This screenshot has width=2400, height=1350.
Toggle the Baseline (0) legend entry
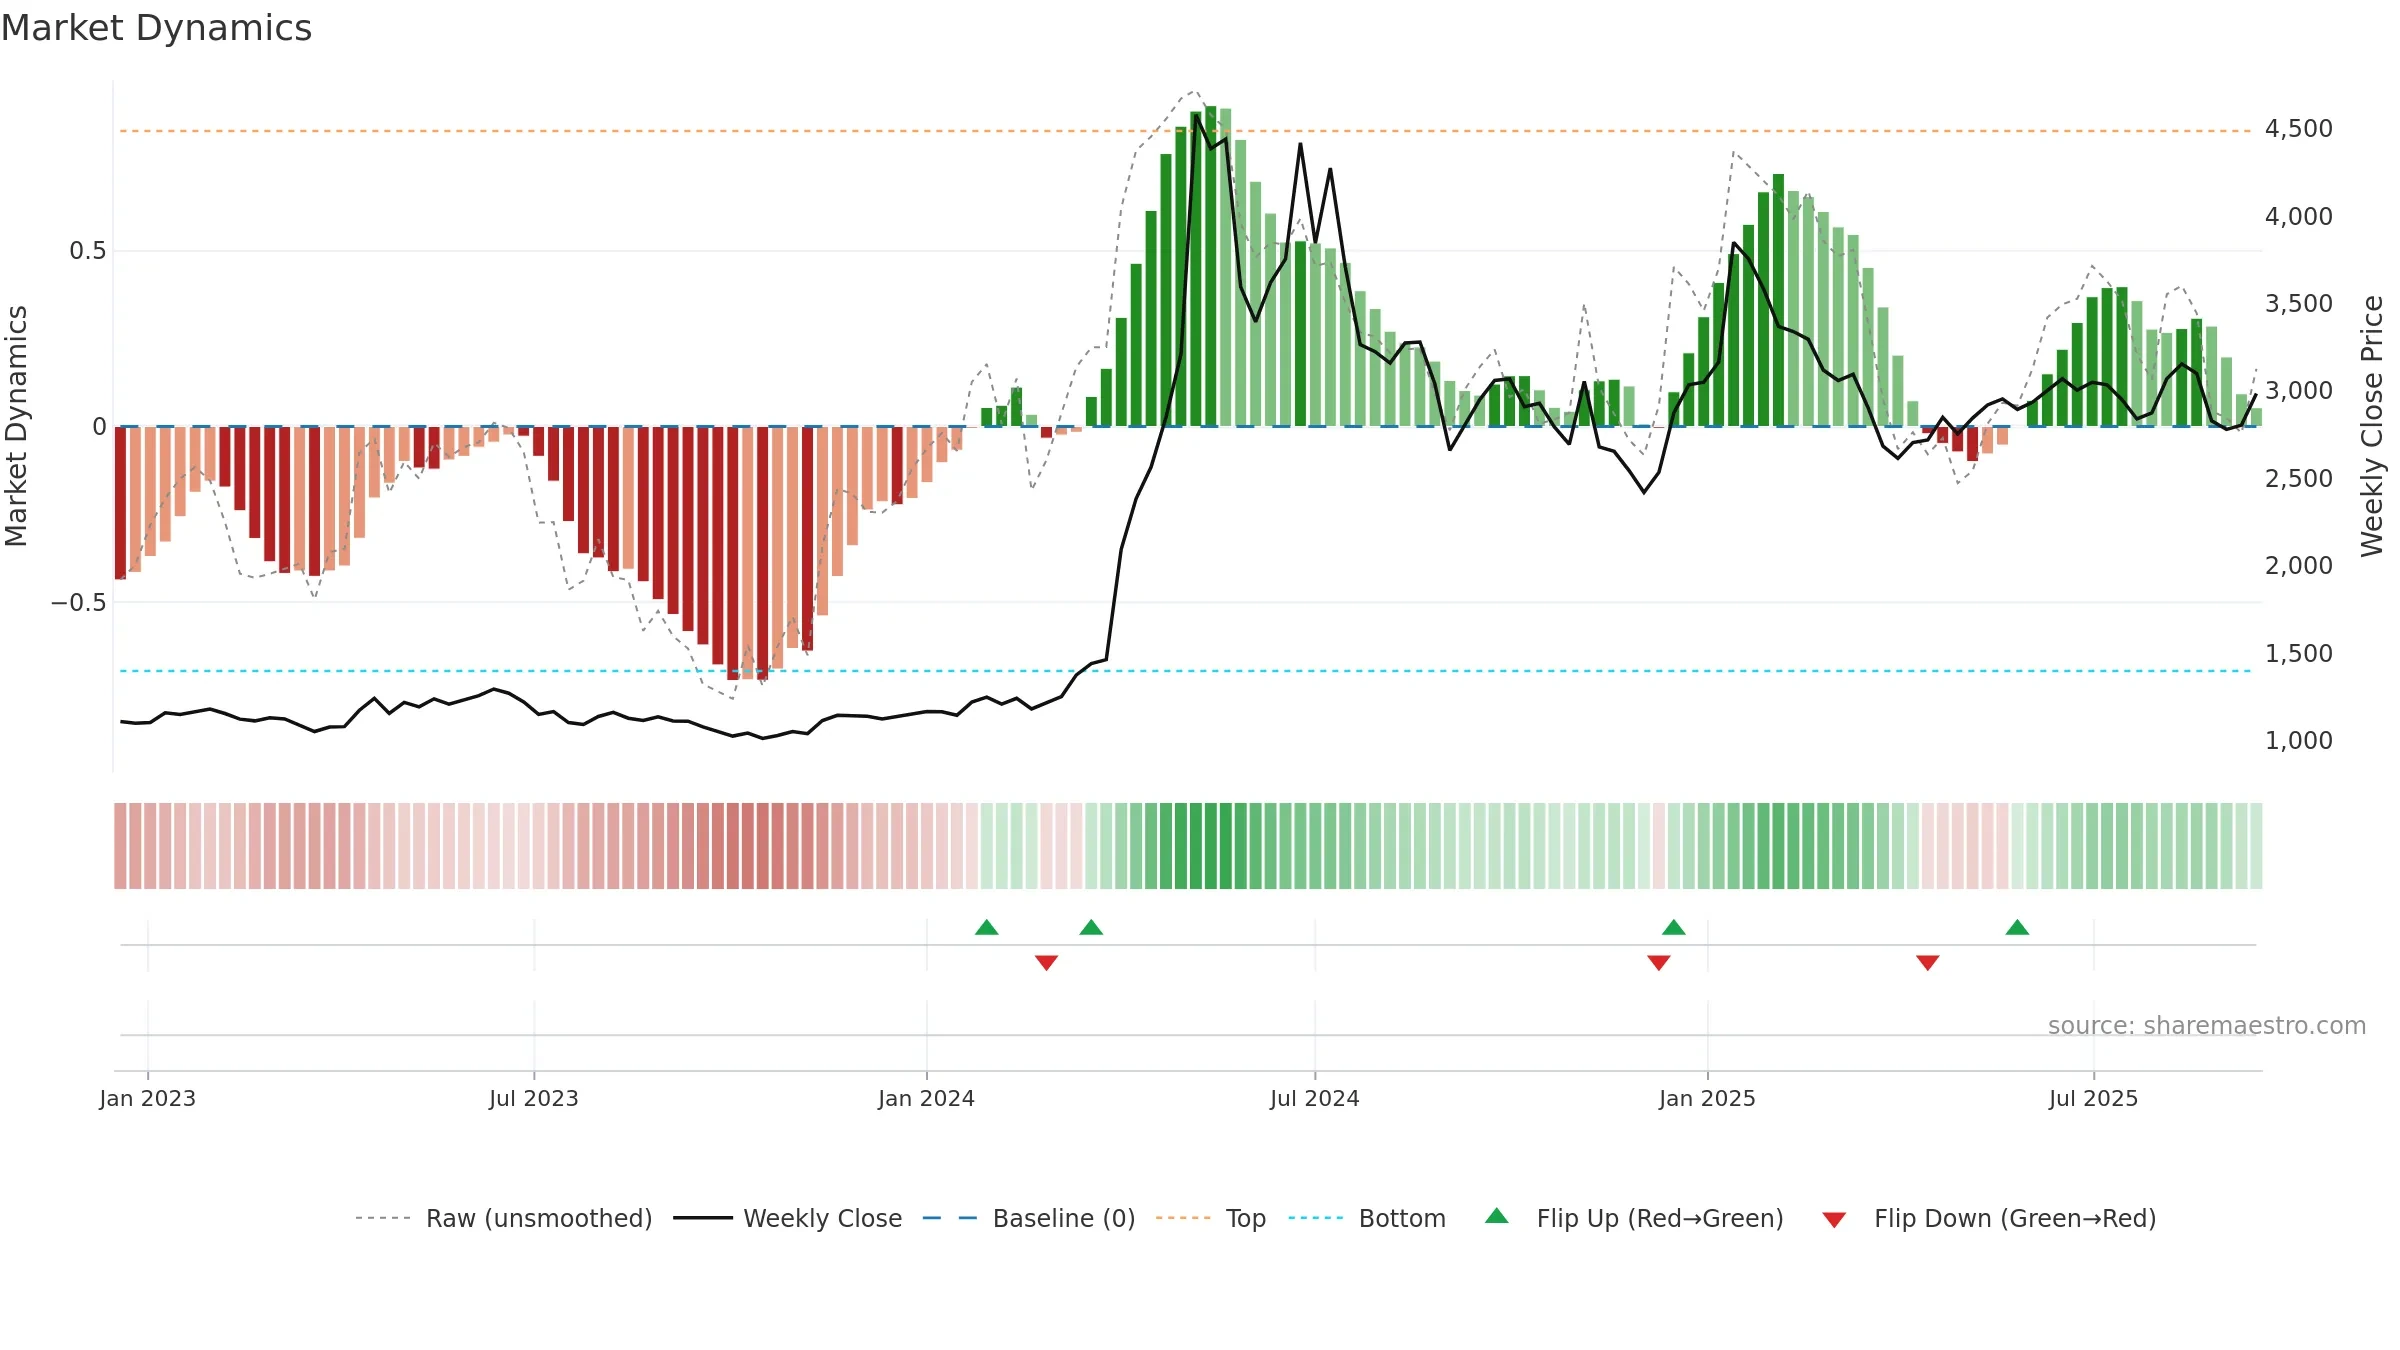1029,1218
